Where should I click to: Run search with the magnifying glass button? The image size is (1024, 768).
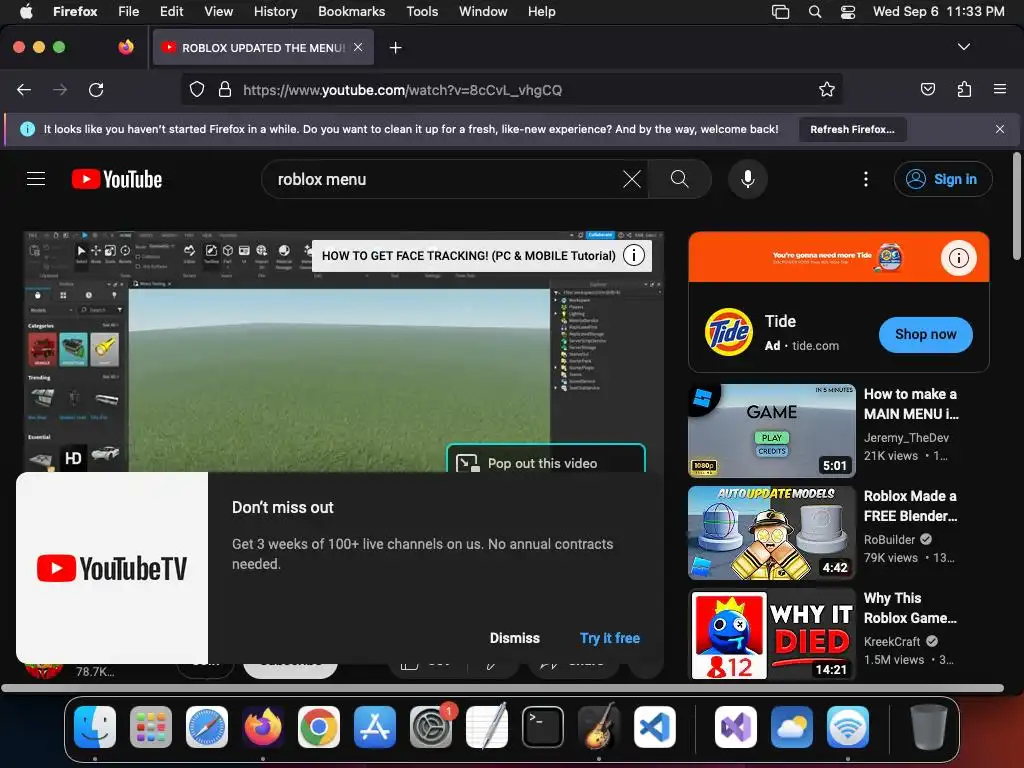click(680, 179)
